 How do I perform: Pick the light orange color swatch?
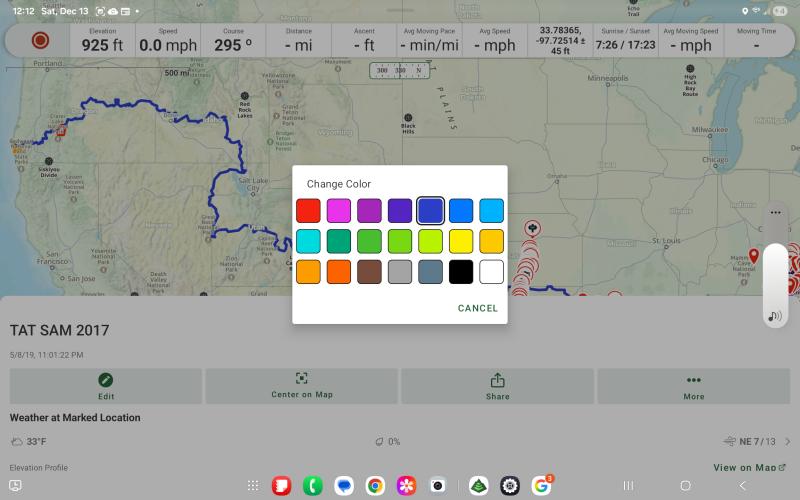[x=308, y=272]
